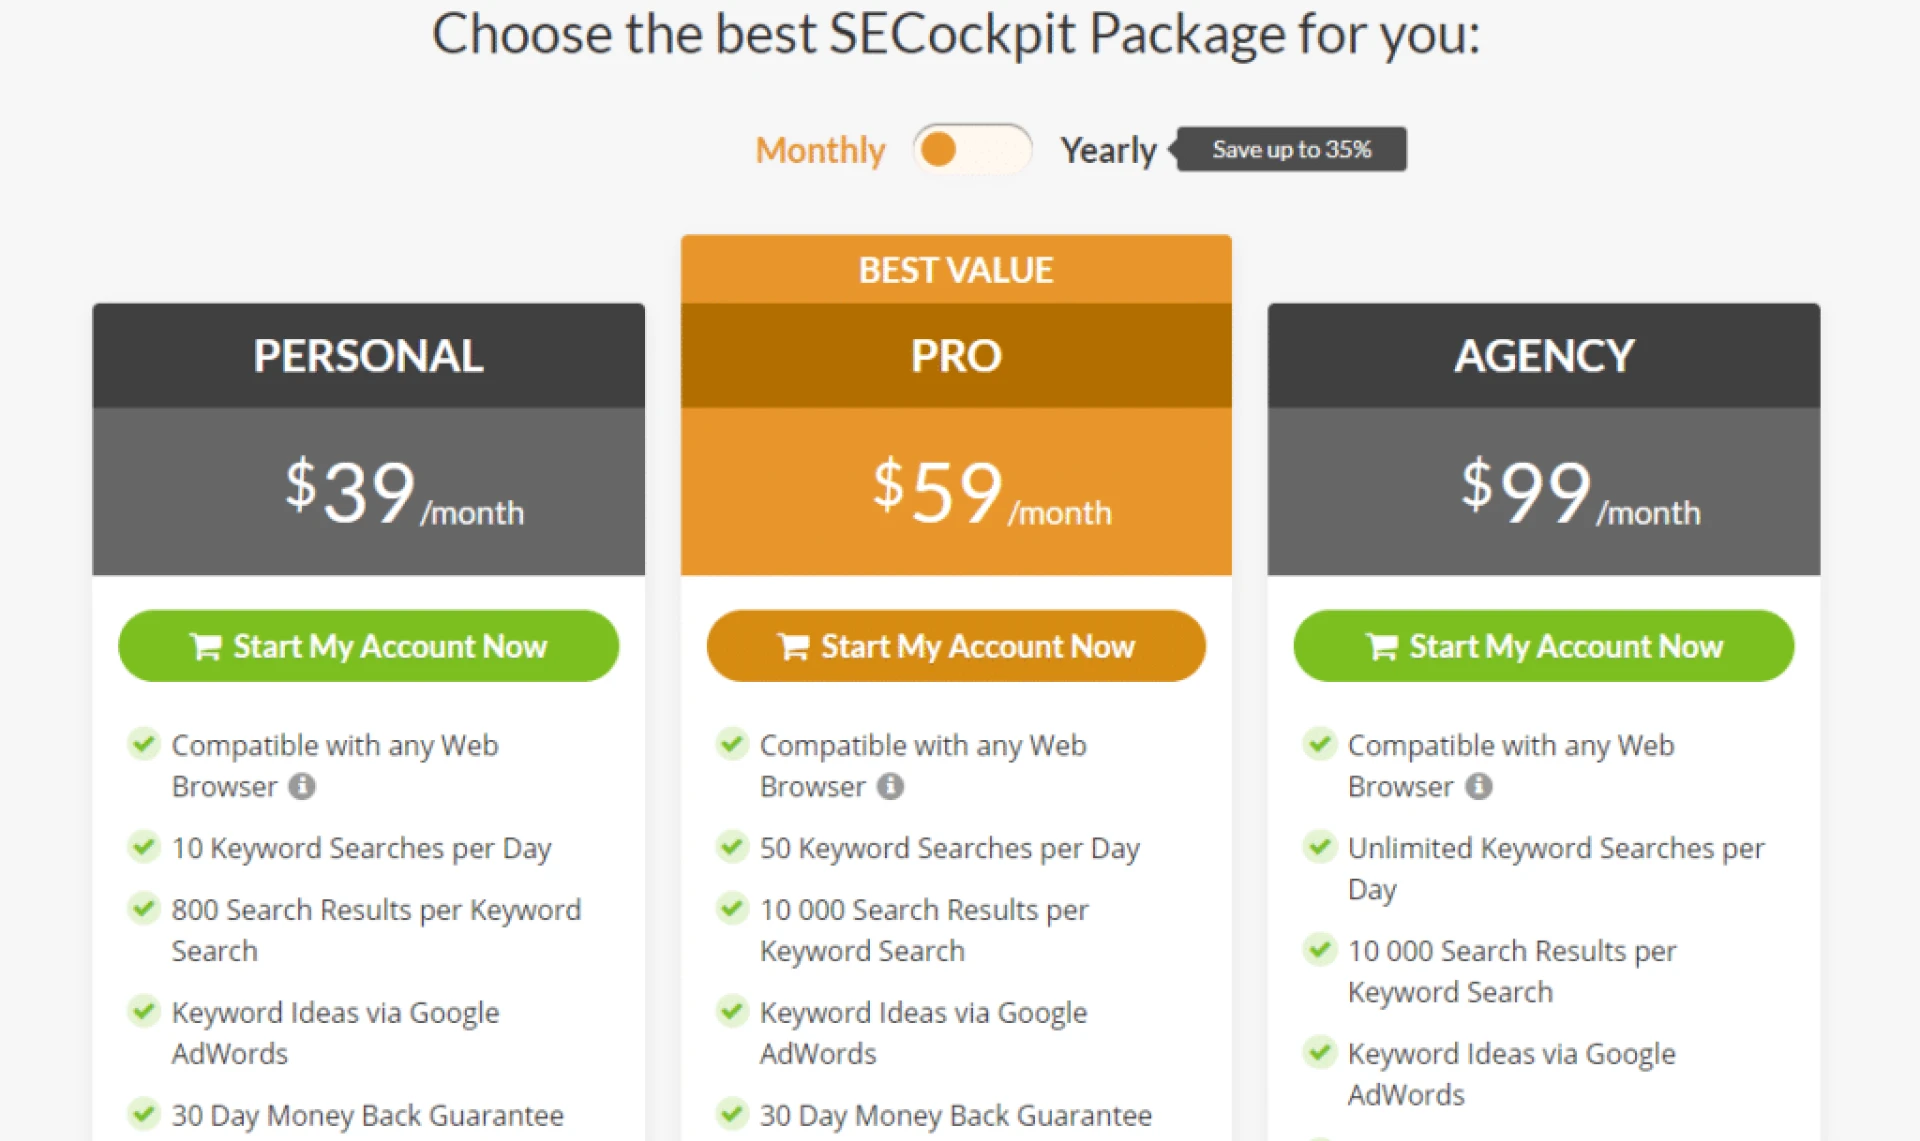Click the Save up to 35% badge
The image size is (1920, 1141).
click(x=1291, y=149)
